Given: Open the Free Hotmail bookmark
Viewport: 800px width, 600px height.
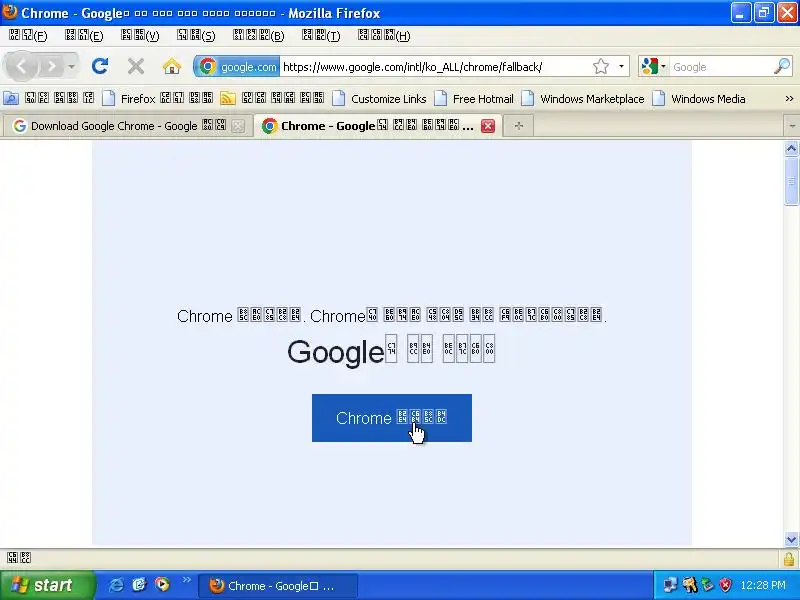Looking at the screenshot, I should (x=474, y=98).
